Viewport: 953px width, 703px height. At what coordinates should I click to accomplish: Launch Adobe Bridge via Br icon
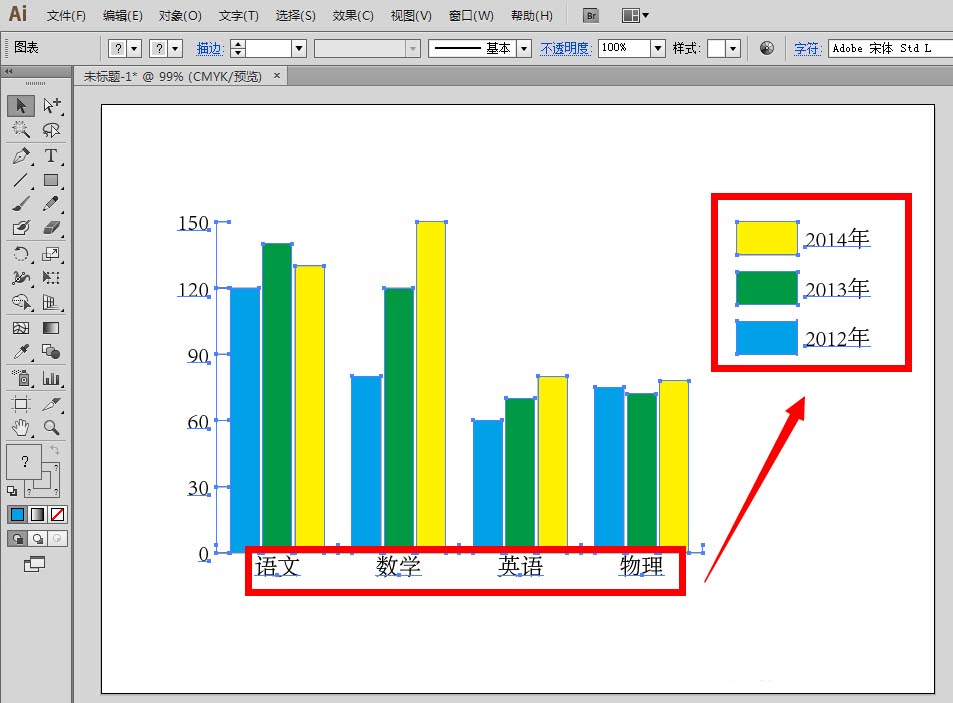coord(591,16)
